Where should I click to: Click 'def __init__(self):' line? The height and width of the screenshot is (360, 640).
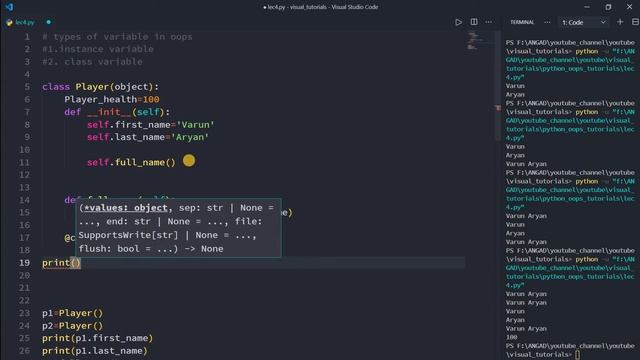pos(117,112)
